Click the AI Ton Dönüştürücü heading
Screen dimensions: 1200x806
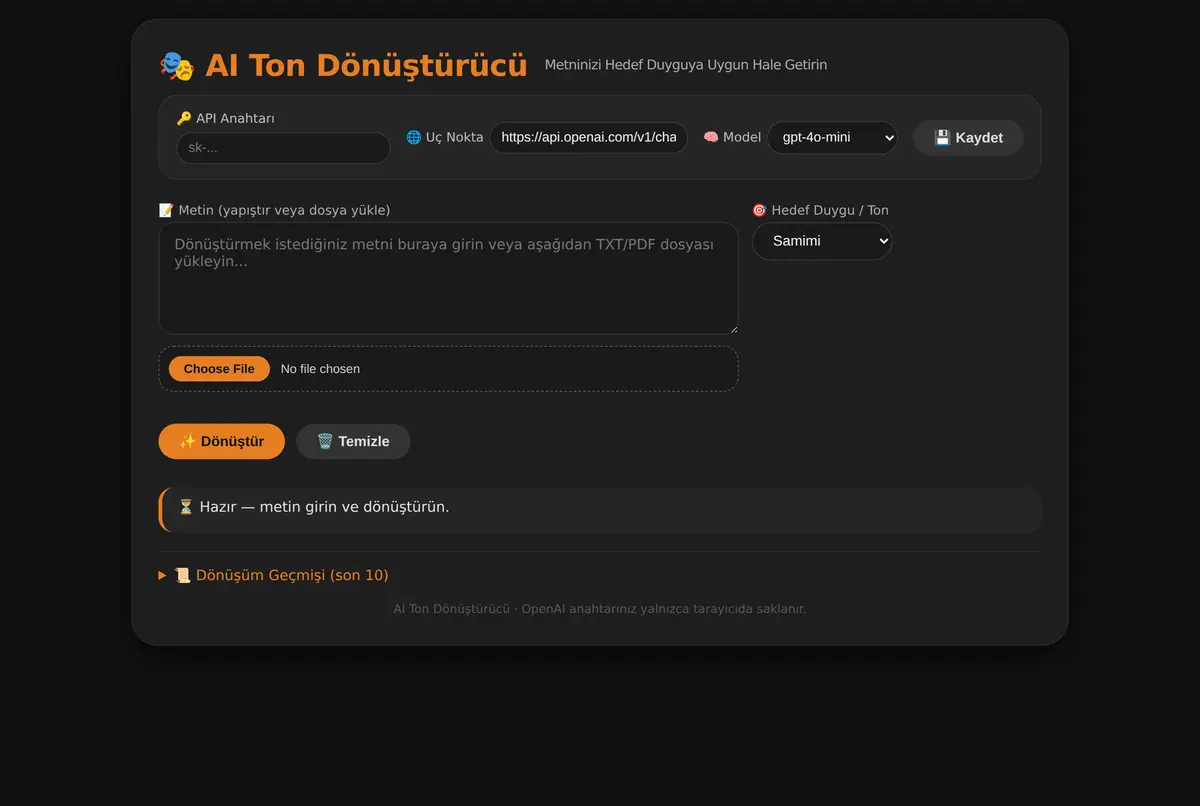click(366, 66)
